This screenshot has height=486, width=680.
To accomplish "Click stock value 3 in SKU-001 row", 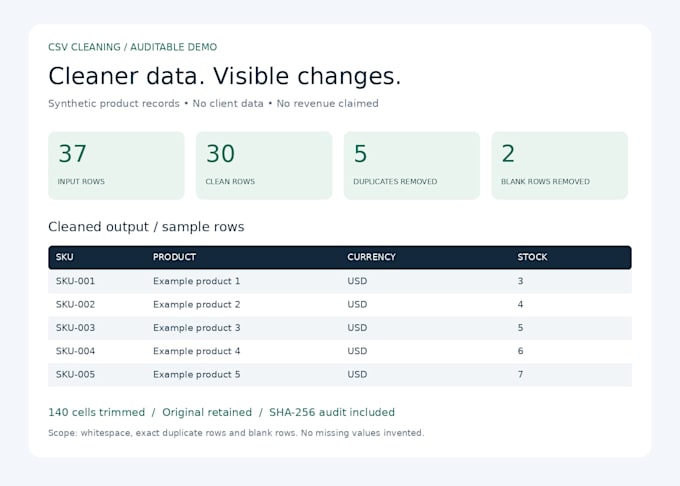I will click(x=520, y=281).
